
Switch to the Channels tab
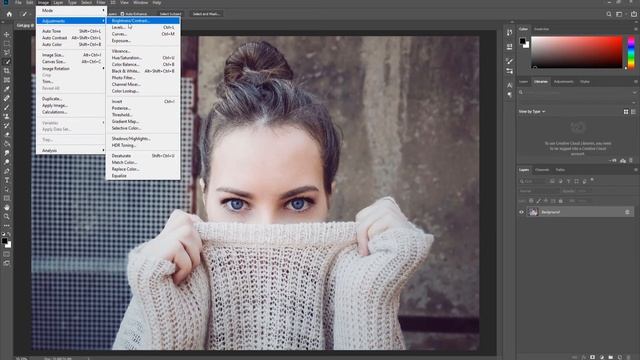click(x=542, y=170)
